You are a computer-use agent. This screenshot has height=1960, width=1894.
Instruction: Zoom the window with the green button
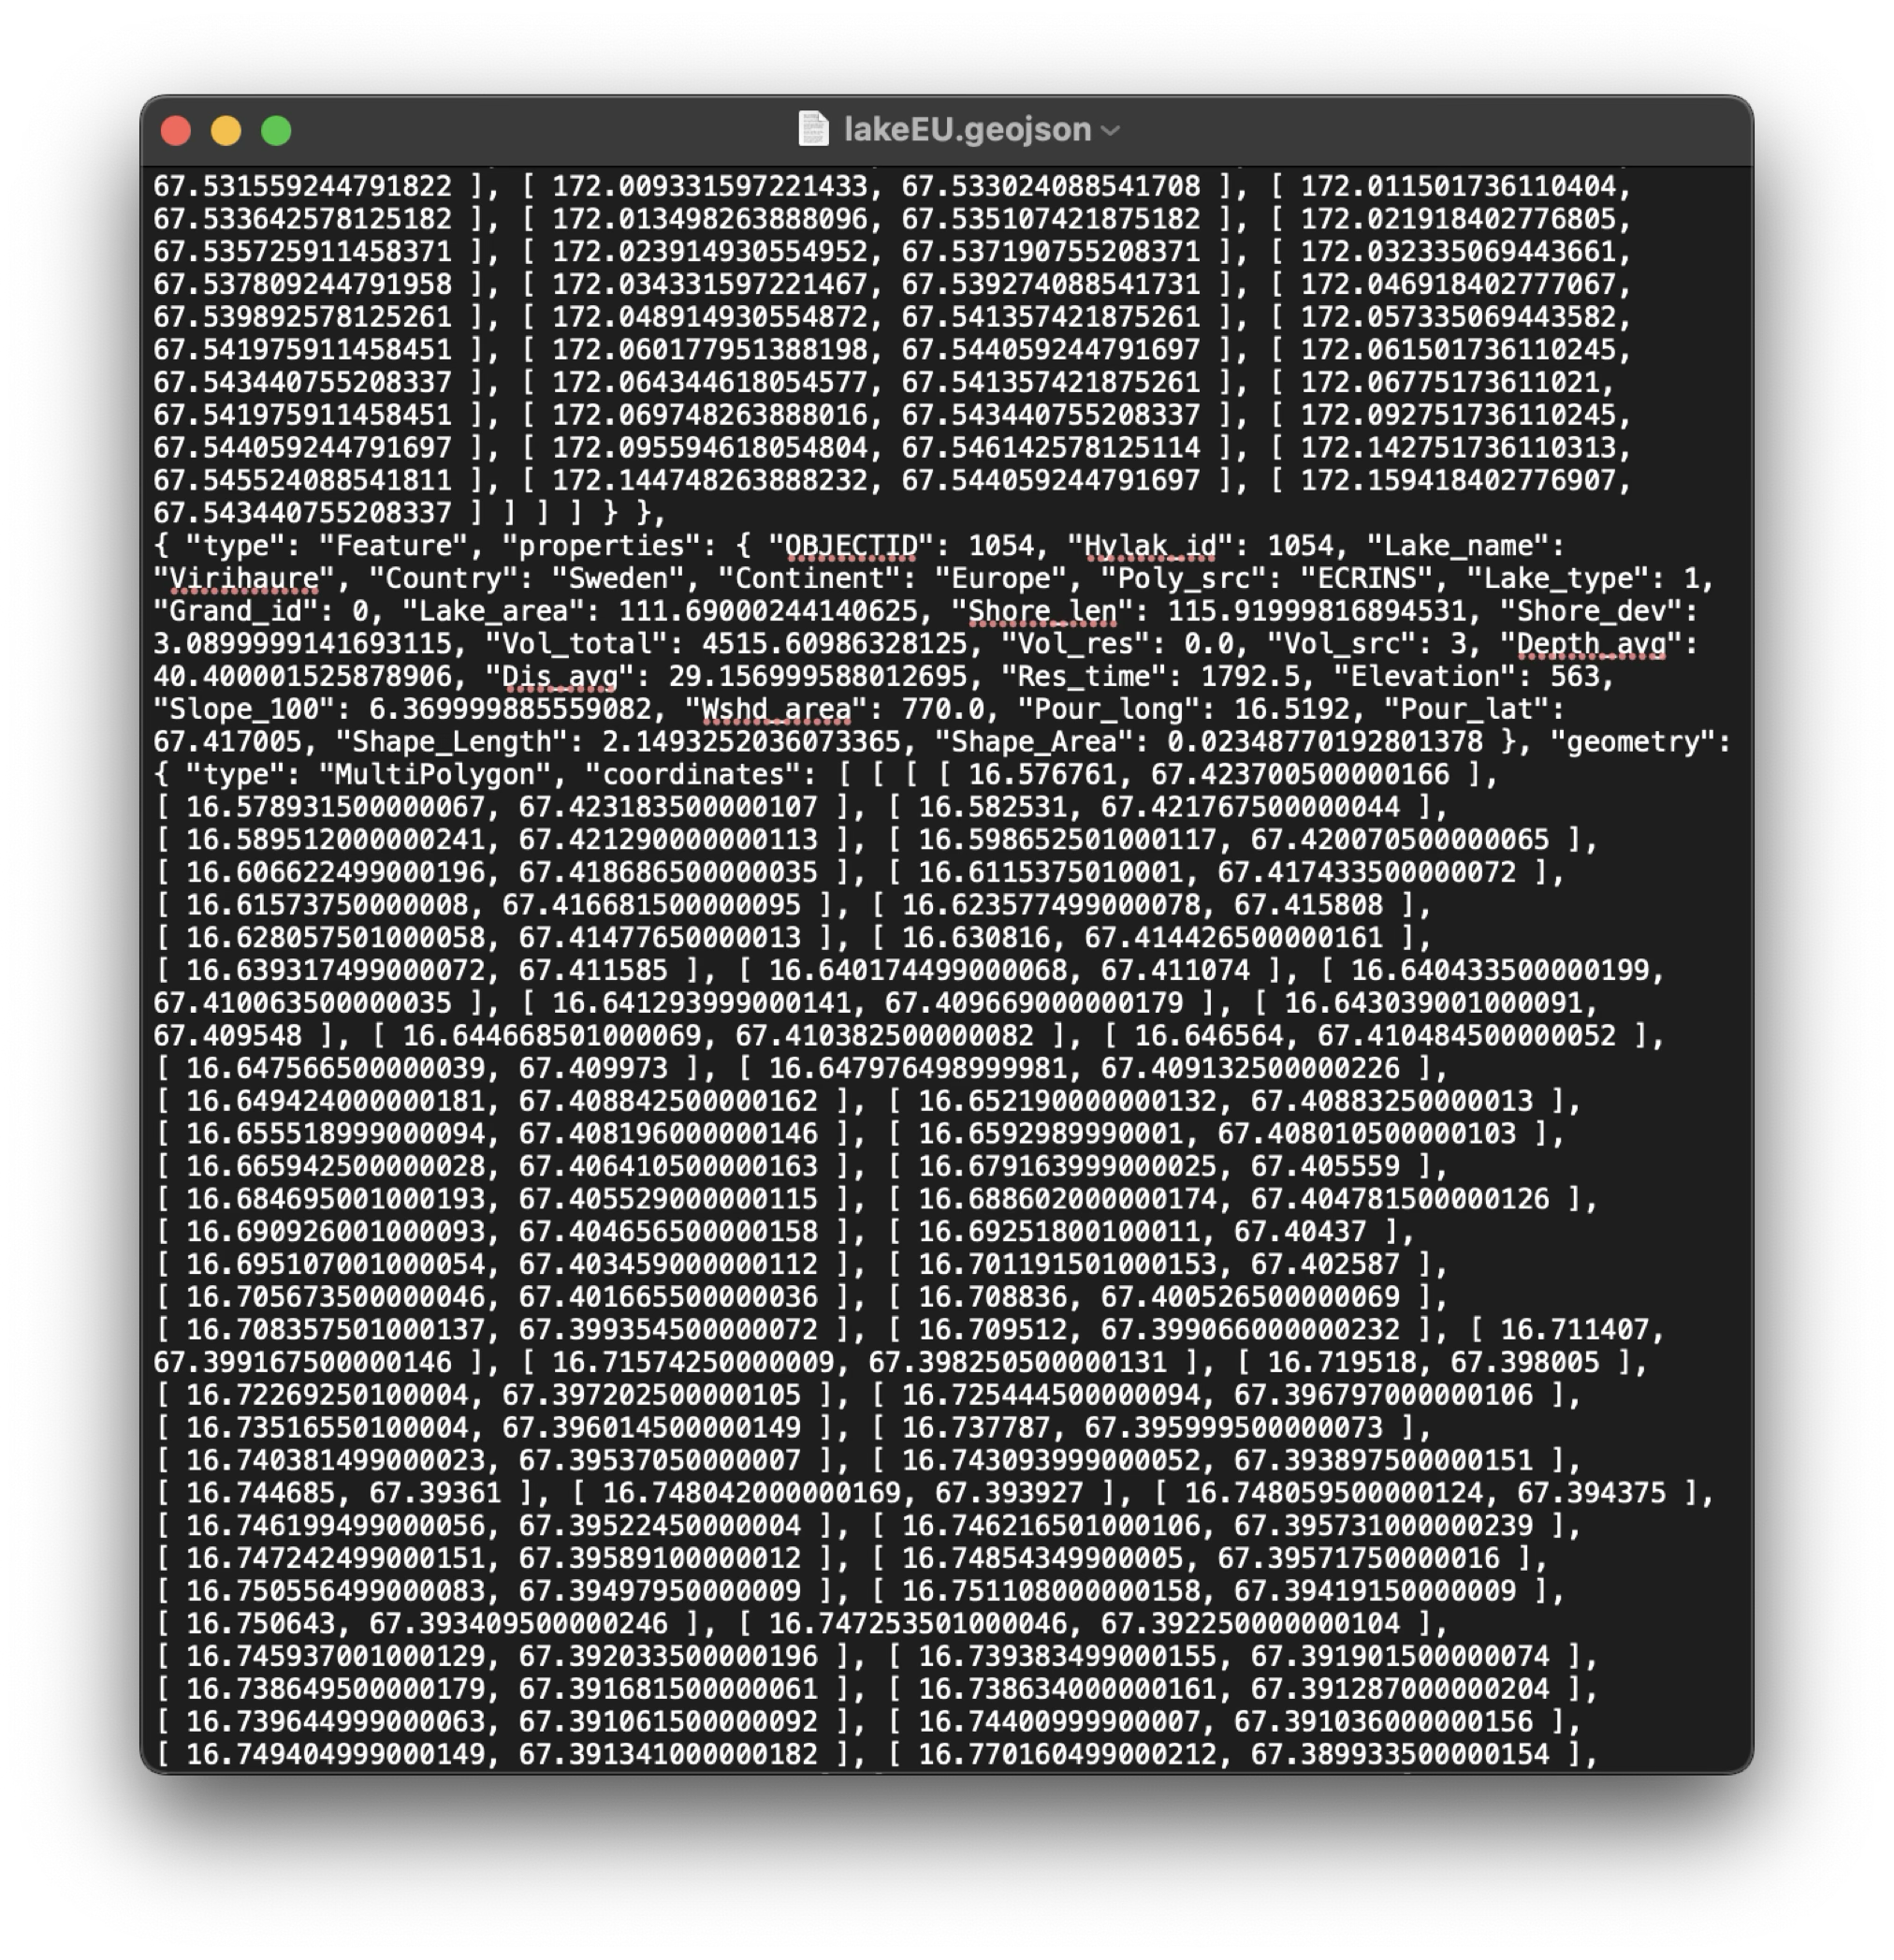point(276,131)
